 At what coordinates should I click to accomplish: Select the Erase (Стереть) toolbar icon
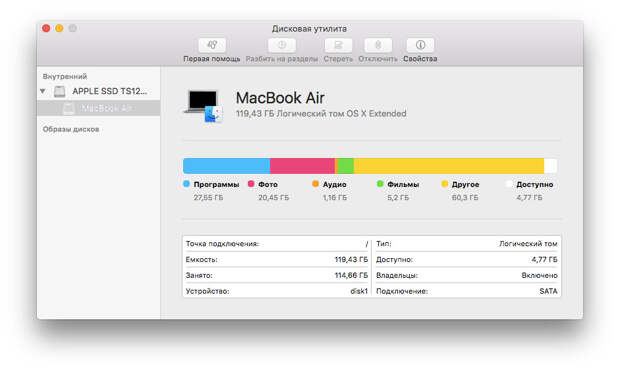pos(338,45)
